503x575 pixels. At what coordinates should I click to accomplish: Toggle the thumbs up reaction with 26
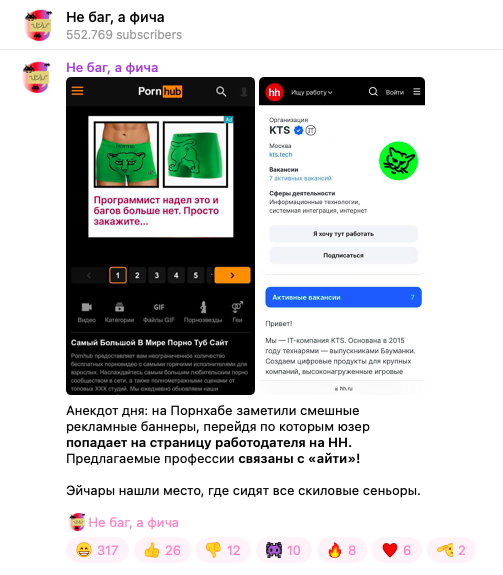162,550
